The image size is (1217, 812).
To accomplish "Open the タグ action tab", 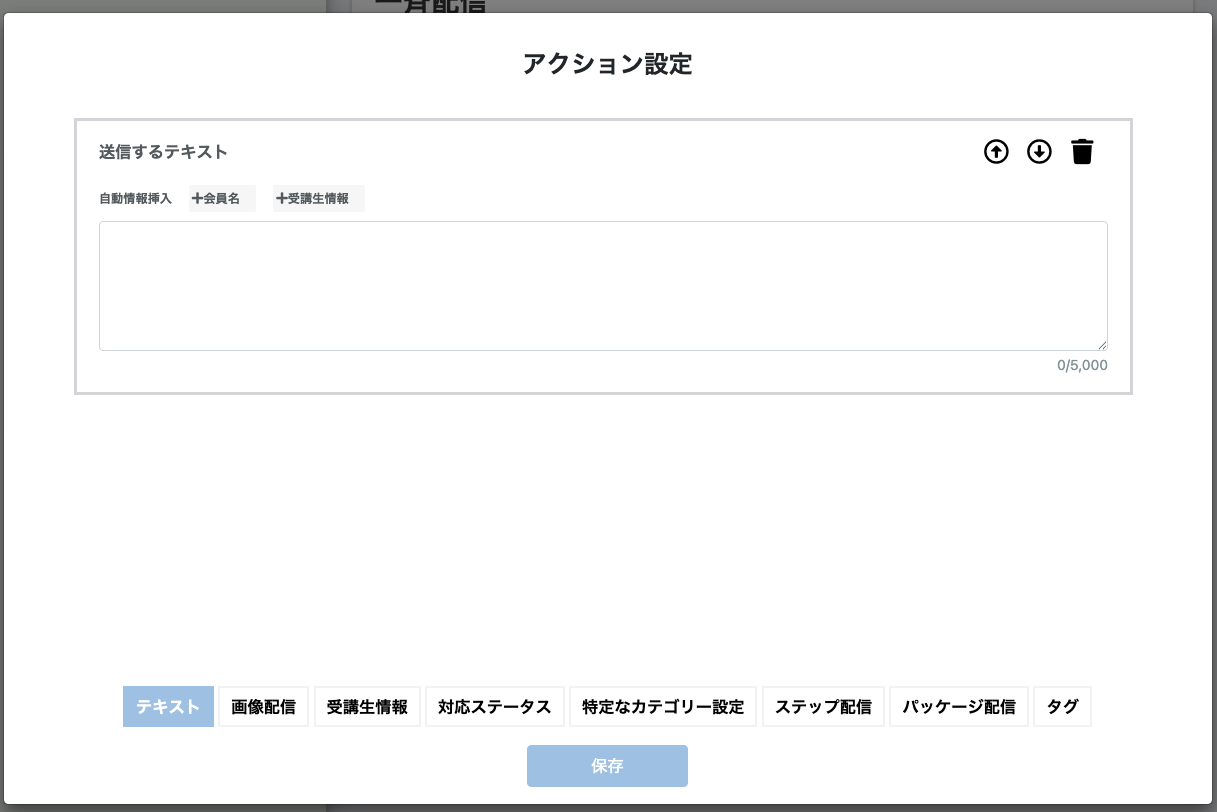I will [x=1062, y=707].
